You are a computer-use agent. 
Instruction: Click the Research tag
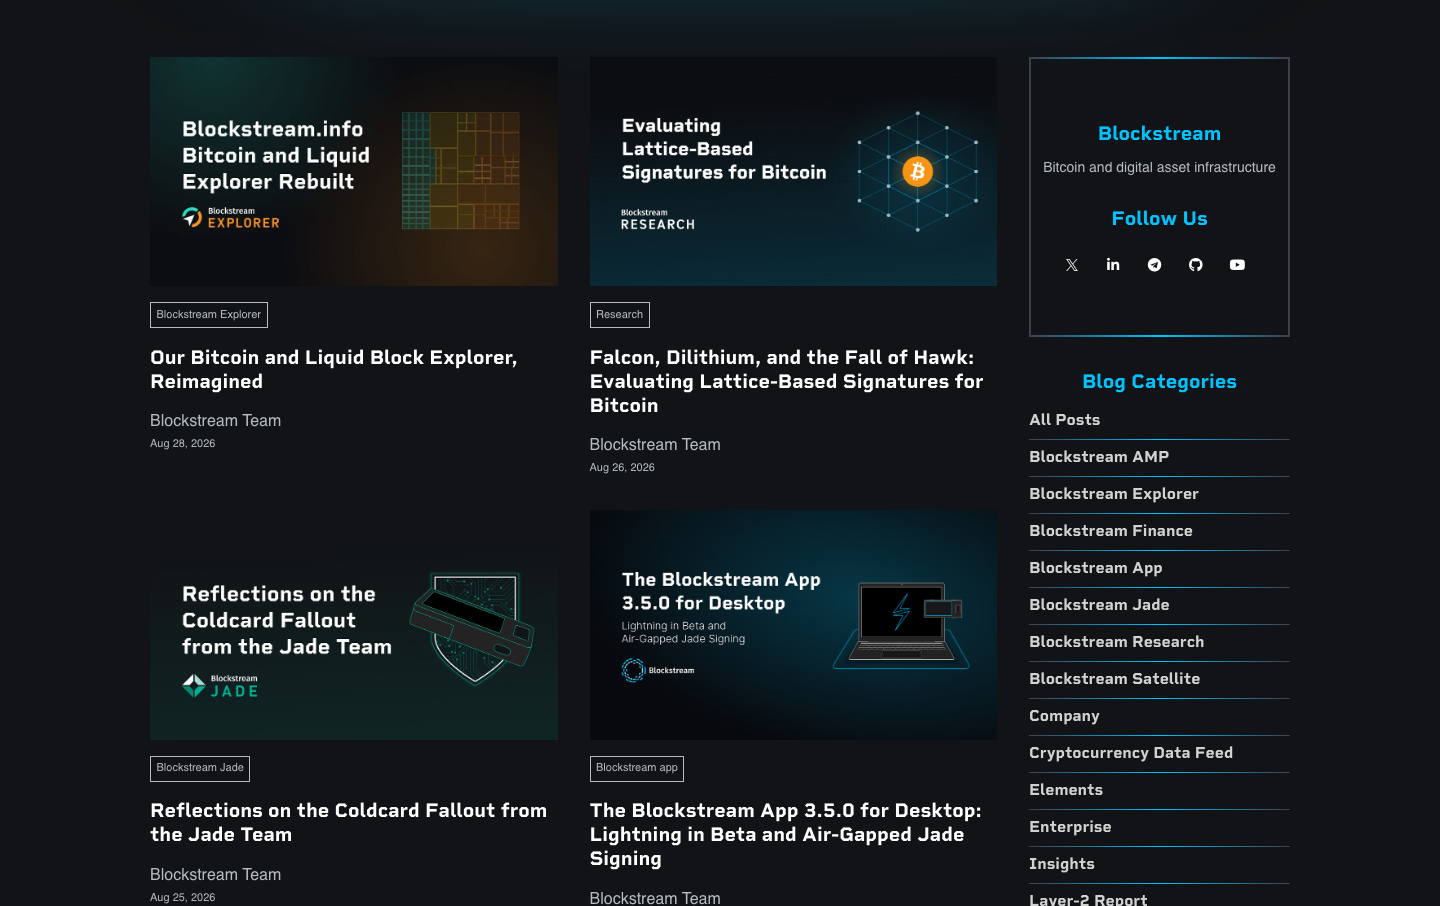click(x=620, y=315)
